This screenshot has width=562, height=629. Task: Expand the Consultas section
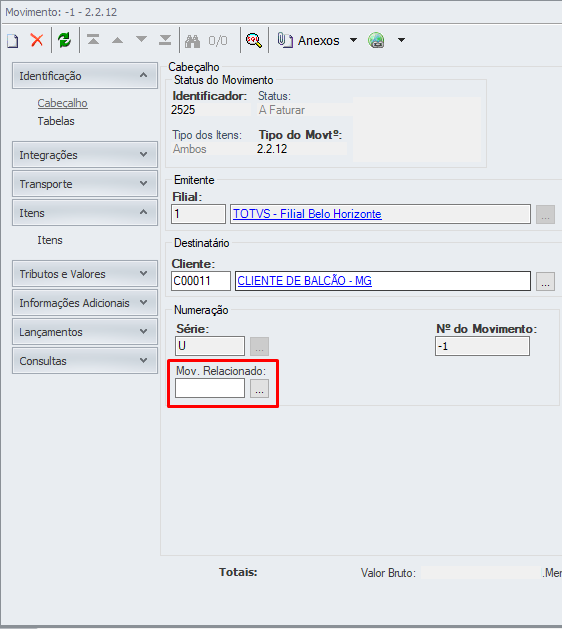(85, 361)
